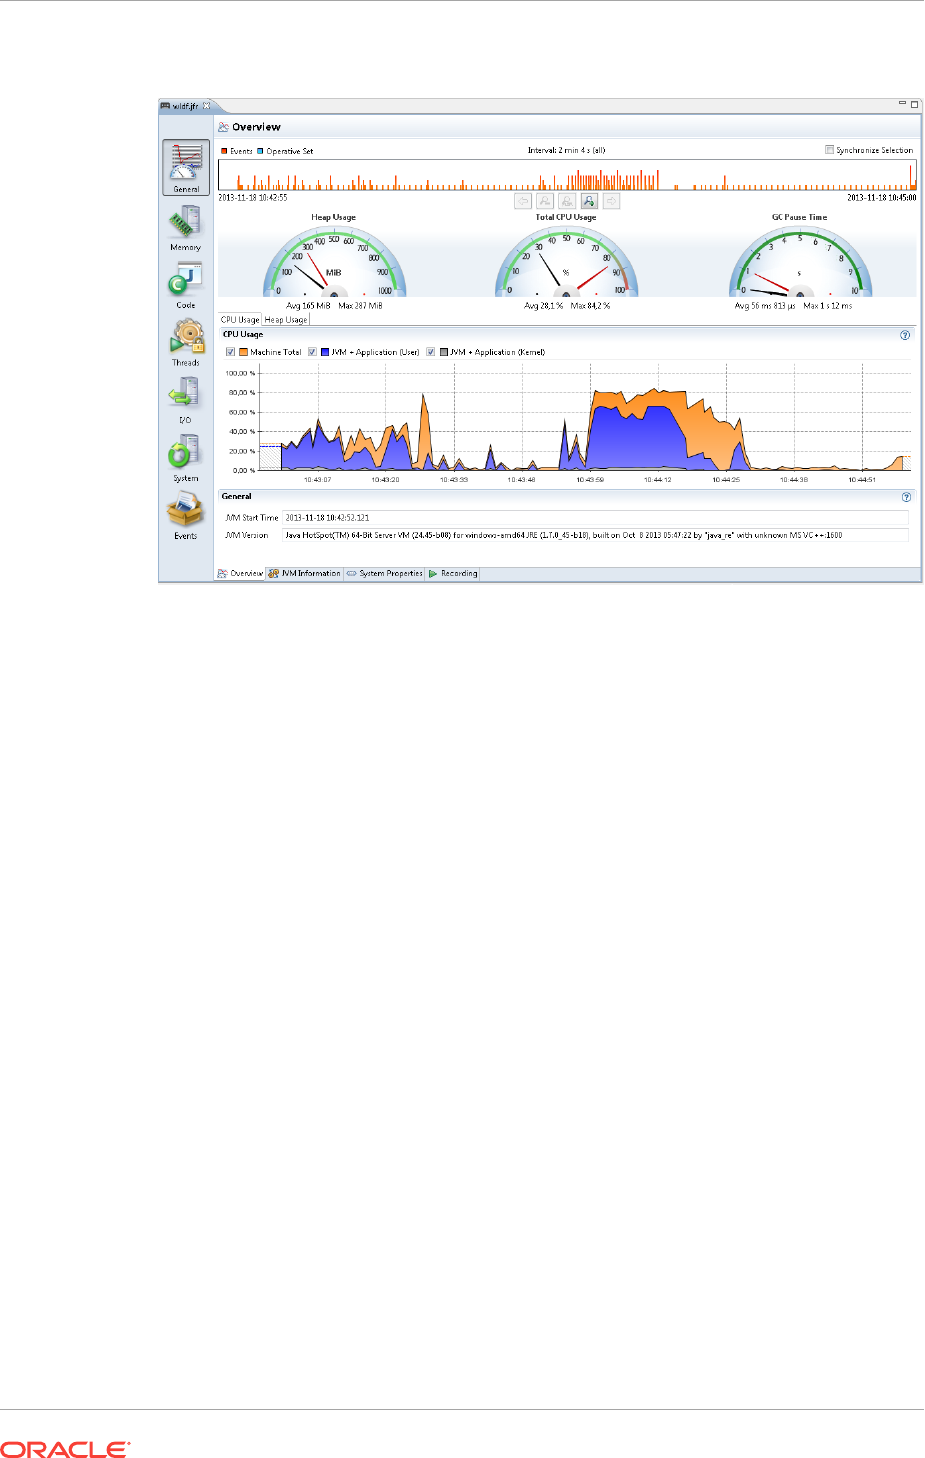This screenshot has width=925, height=1458.
Task: Click the highlighted fourth range navigator button
Action: pos(589,201)
